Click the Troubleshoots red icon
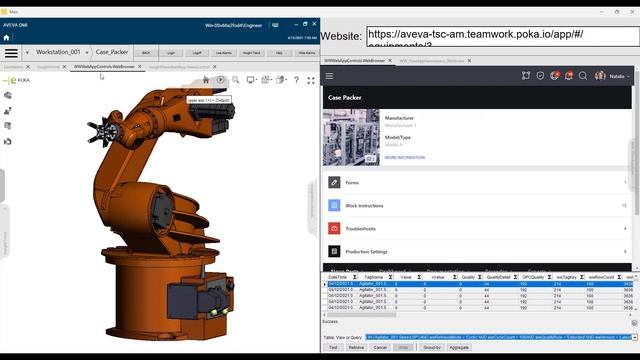Screen dimensions: 640x360 pyautogui.click(x=334, y=229)
